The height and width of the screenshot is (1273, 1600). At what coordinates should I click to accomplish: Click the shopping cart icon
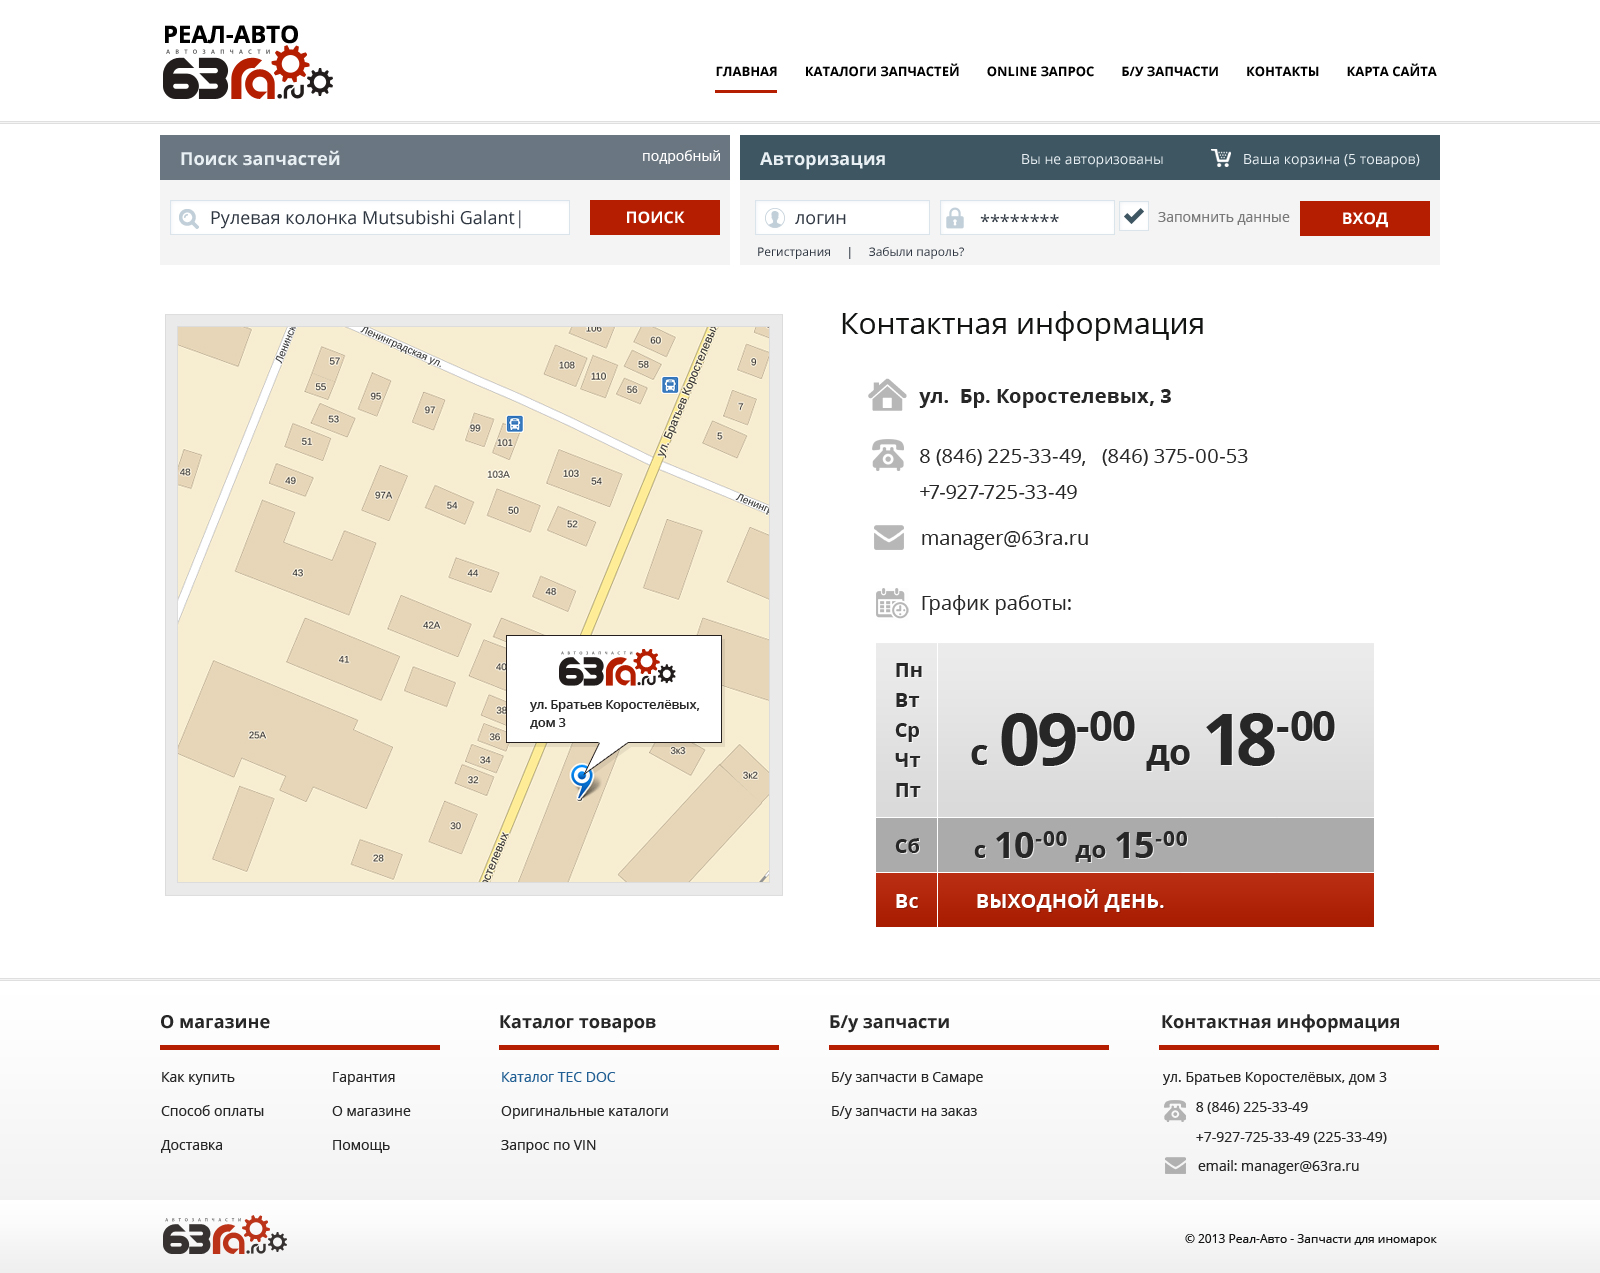coord(1221,158)
